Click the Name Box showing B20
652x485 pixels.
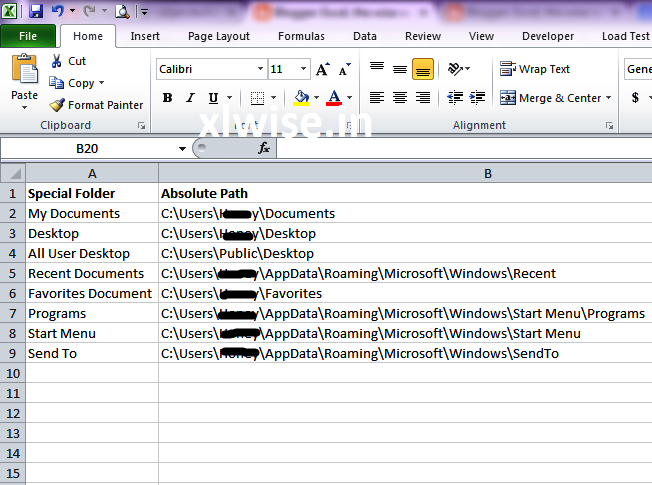87,148
